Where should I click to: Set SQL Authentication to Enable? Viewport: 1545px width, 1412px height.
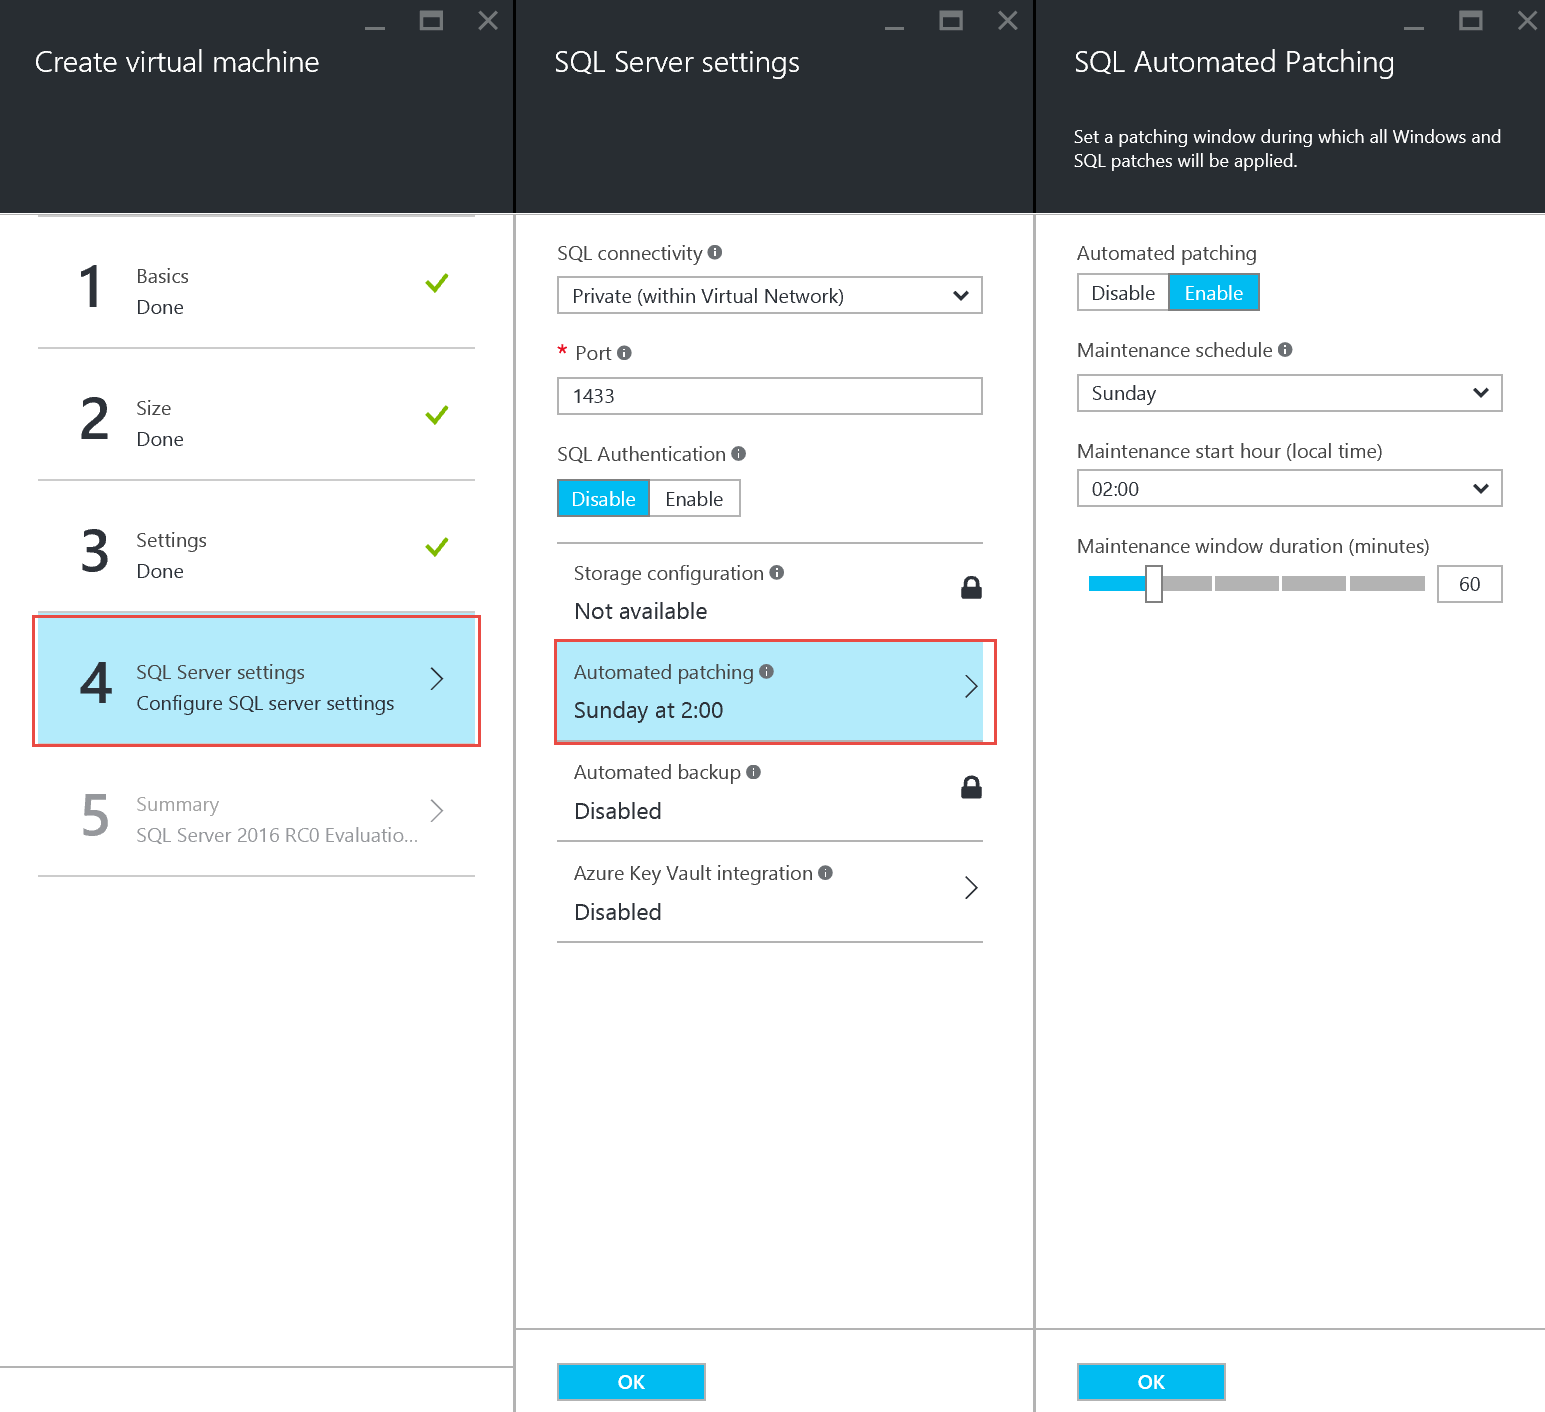[694, 498]
